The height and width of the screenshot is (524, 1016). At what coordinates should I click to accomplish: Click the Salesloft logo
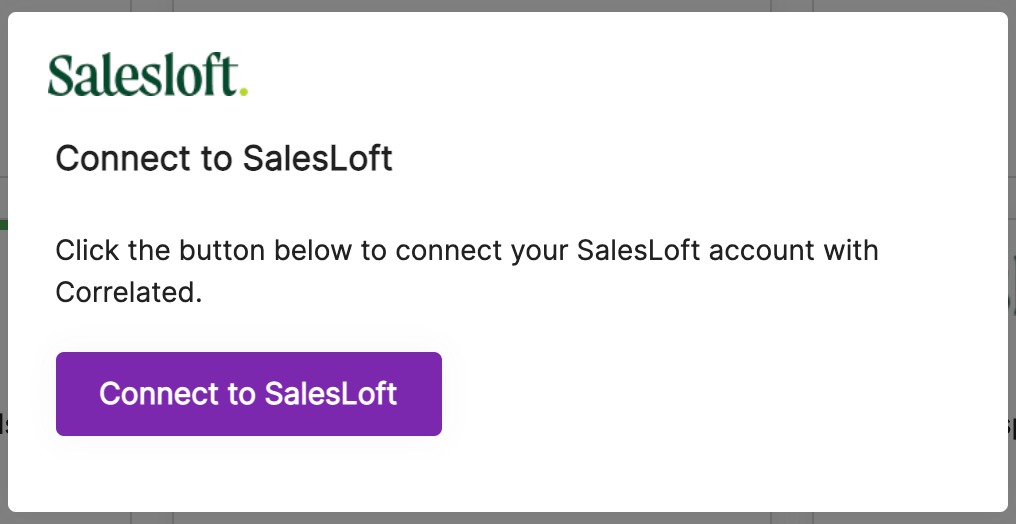pyautogui.click(x=146, y=76)
